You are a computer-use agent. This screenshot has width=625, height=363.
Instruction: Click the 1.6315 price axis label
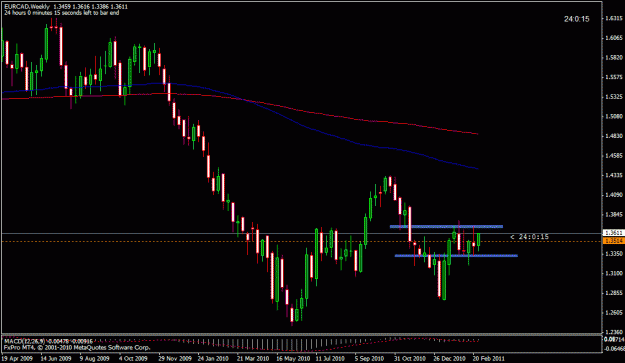pyautogui.click(x=614, y=18)
